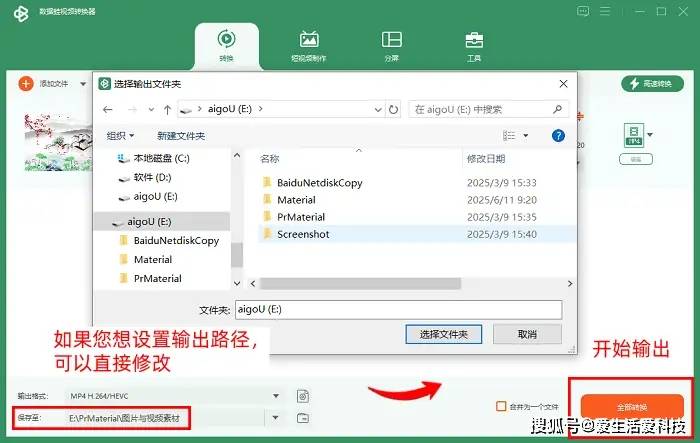The image size is (700, 443).
Task: Refresh the aigoU (E:) folder listing
Action: (x=393, y=109)
